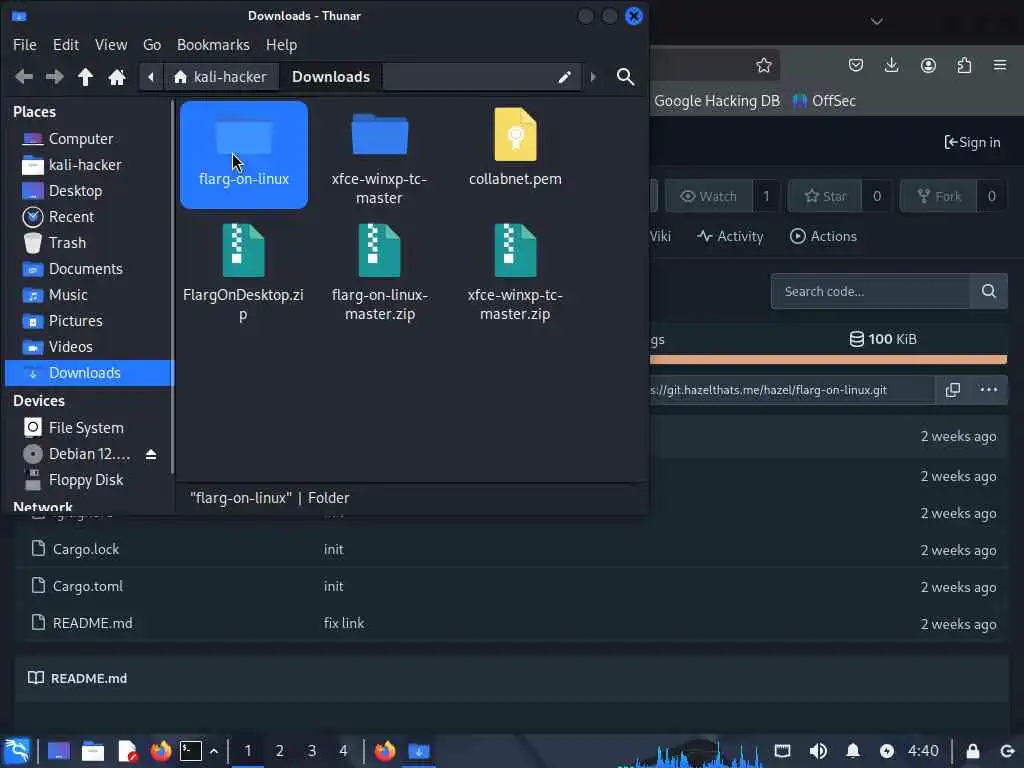
Task: Go to home folder via house icon
Action: click(117, 77)
